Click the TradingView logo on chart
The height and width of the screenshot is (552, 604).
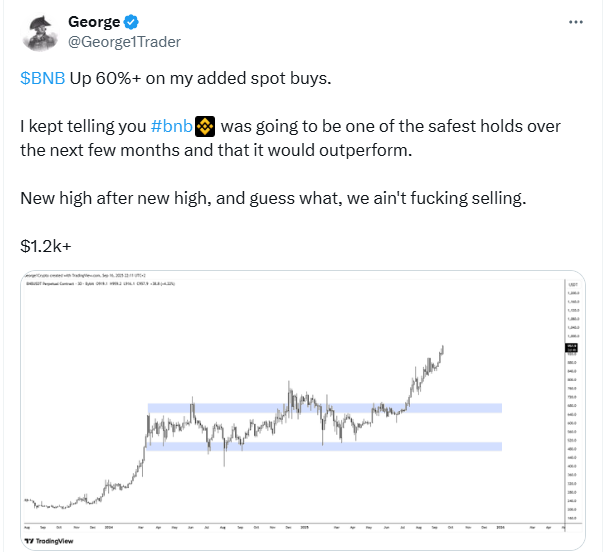48,534
